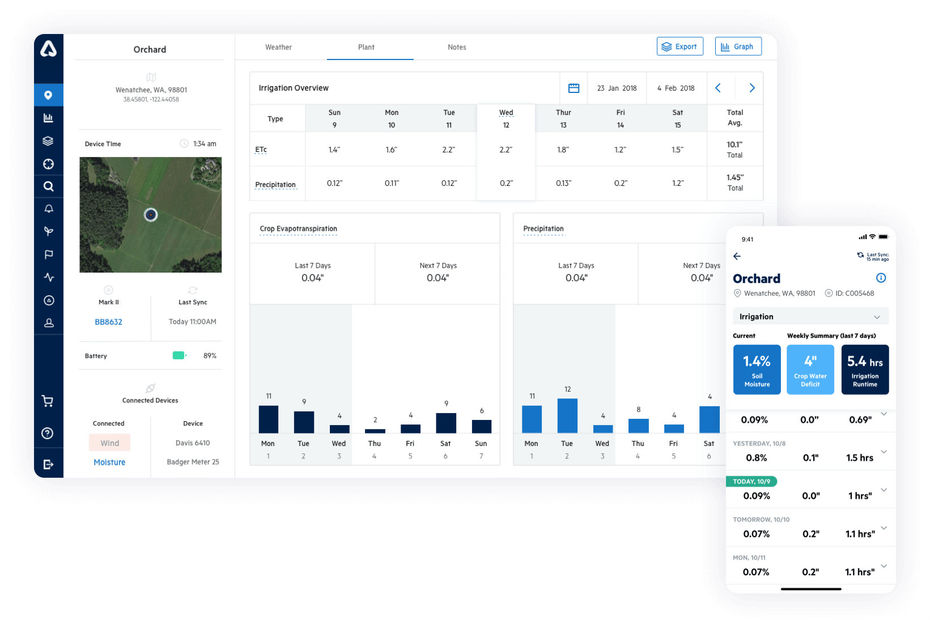Open the BB8632 device link
The image size is (930, 620).
109,322
